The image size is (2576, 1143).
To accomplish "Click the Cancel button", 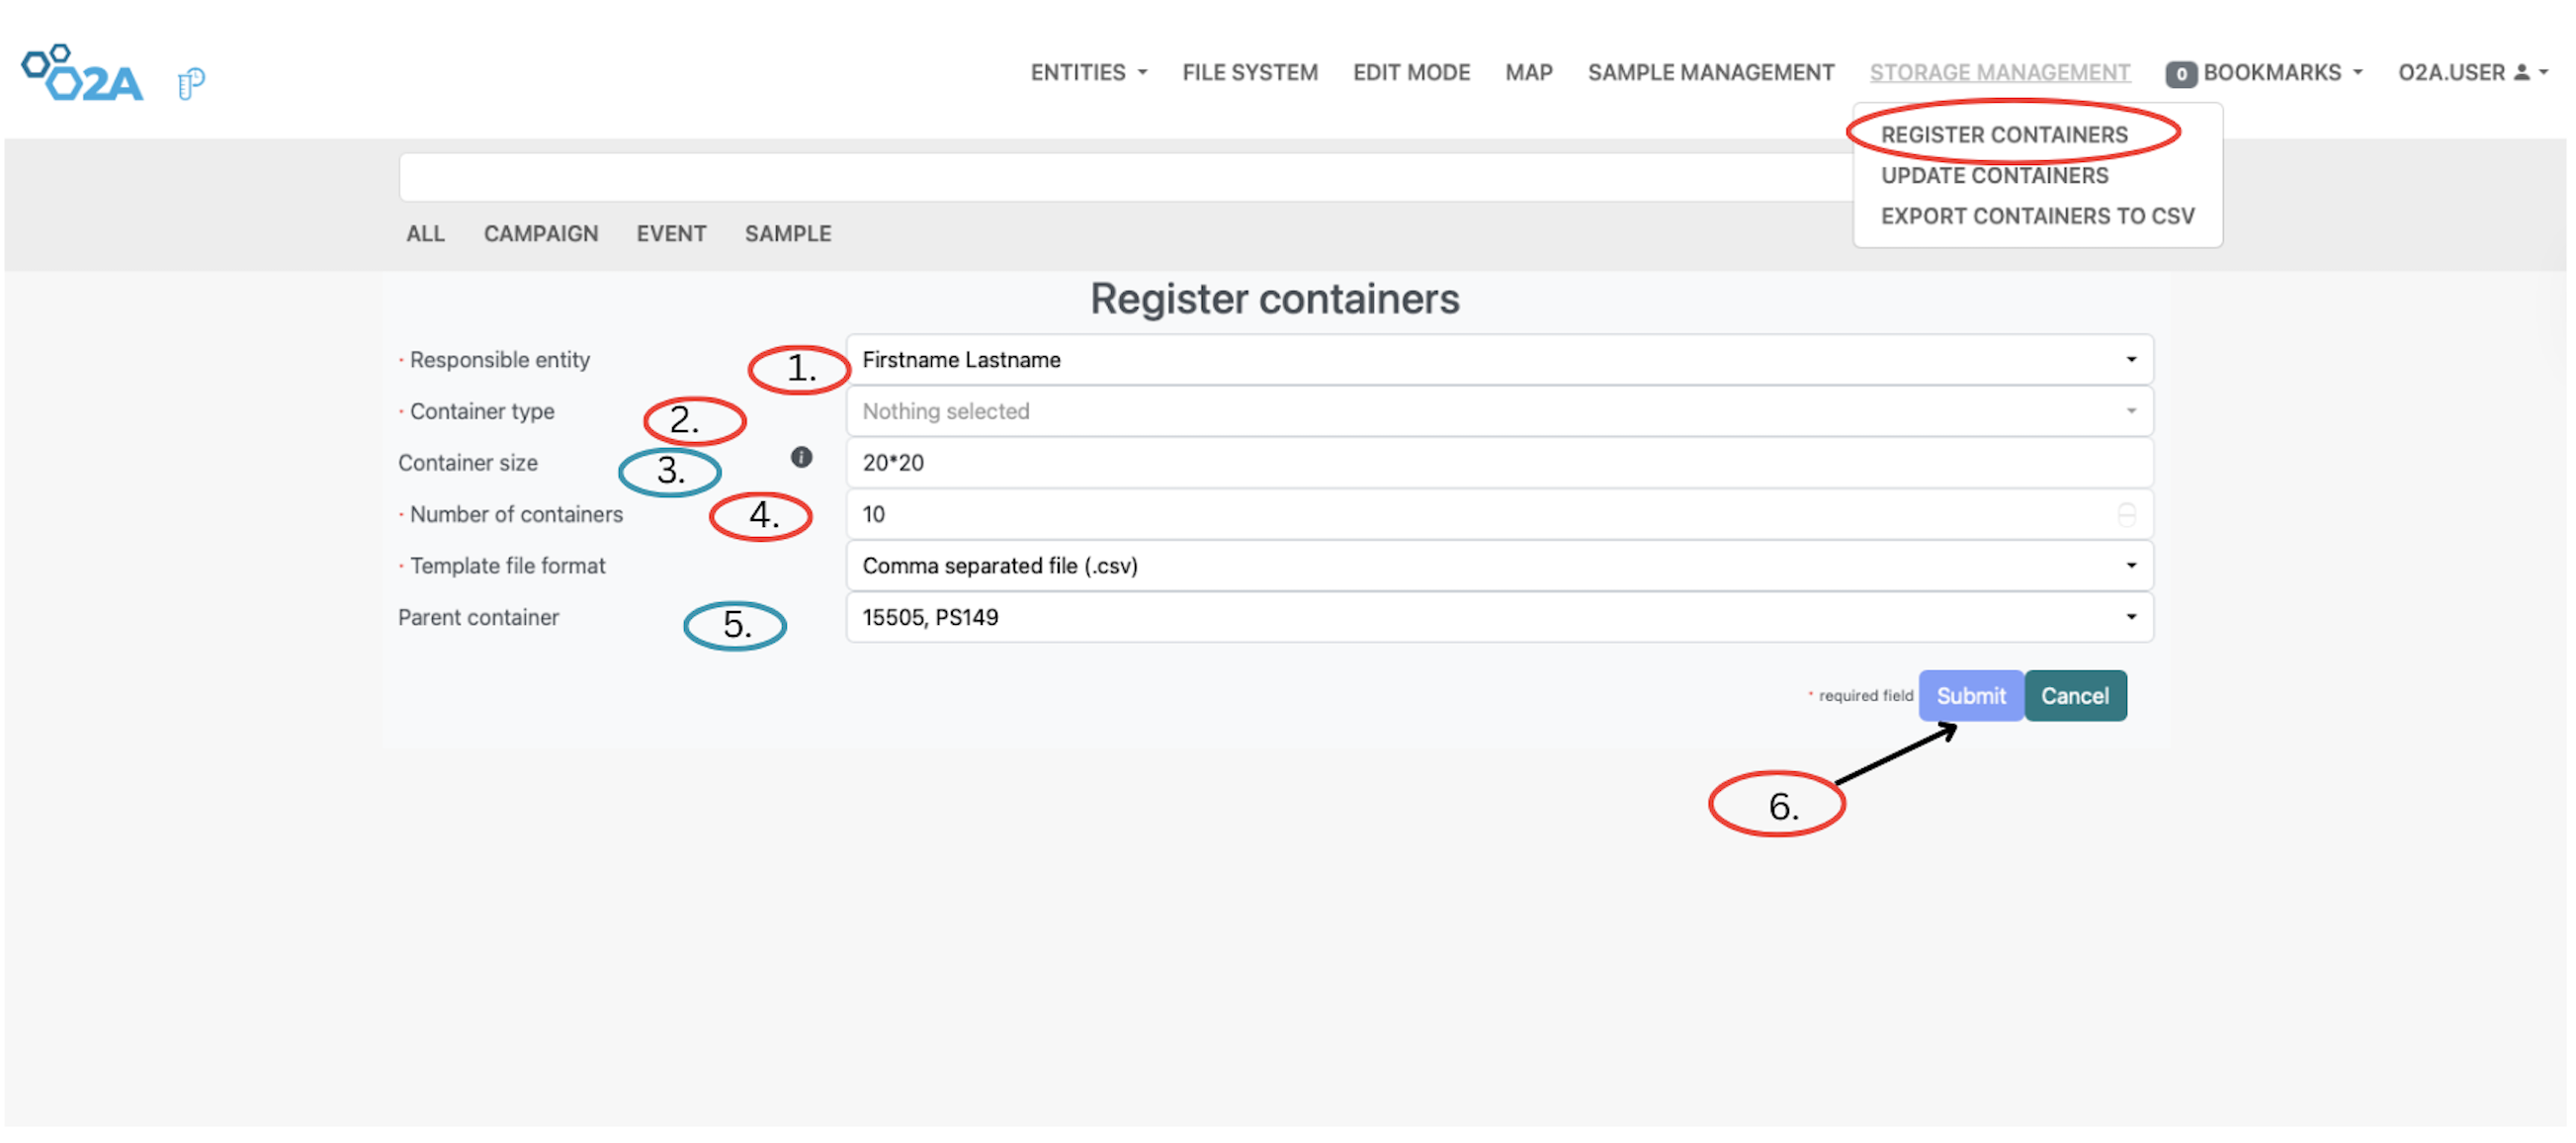I will [x=2075, y=695].
